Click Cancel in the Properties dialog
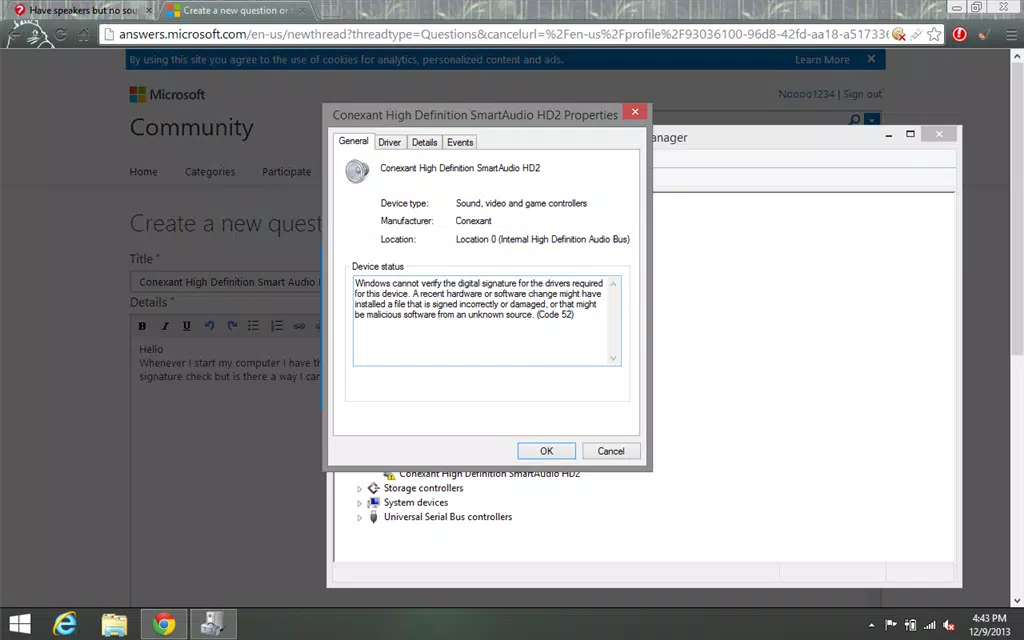Screen dimensions: 1024x640 [611, 451]
